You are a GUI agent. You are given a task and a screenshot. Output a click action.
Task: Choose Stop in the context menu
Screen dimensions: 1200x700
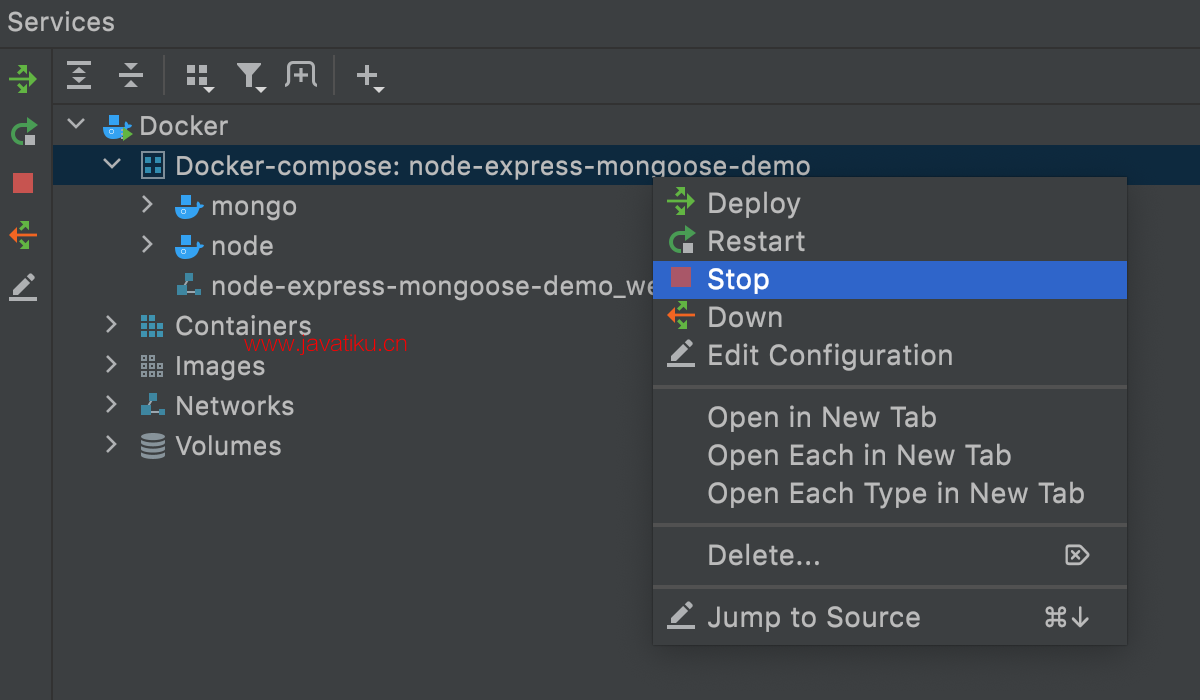890,279
